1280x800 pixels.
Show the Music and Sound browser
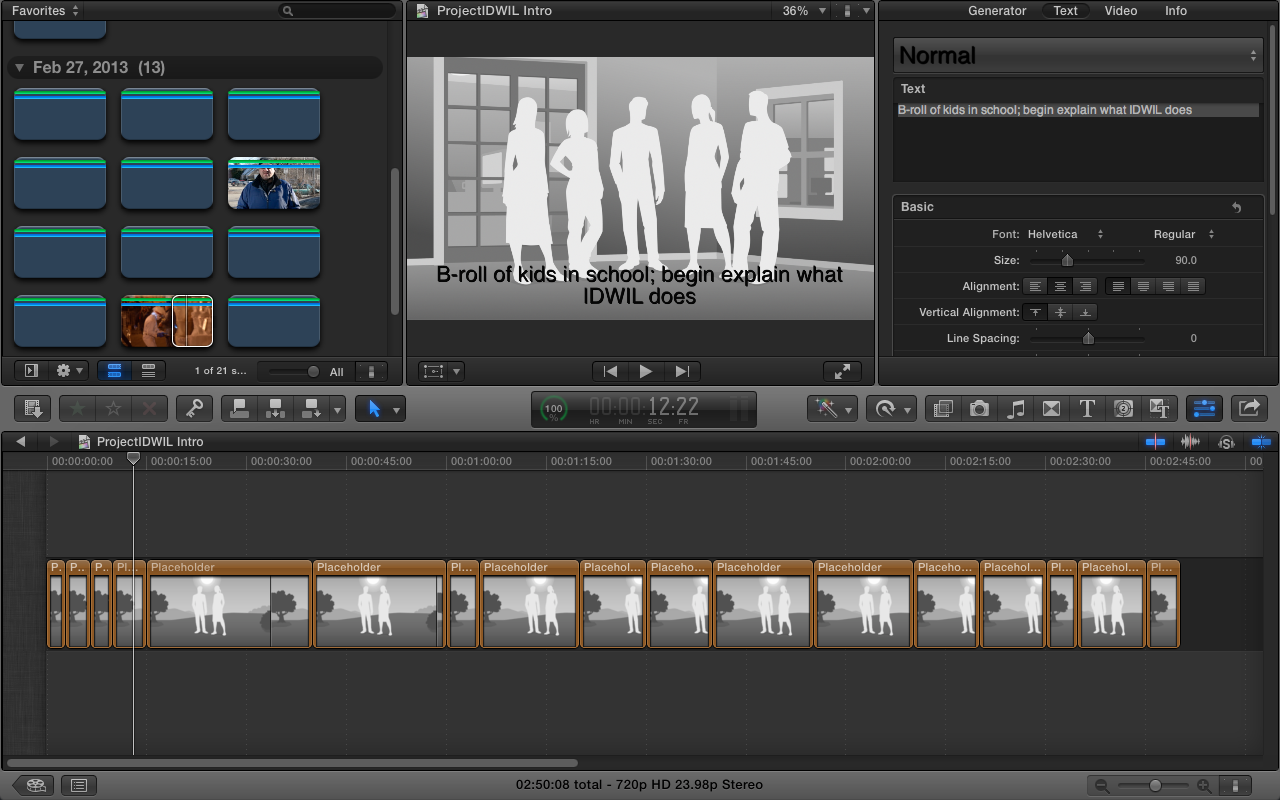1016,408
